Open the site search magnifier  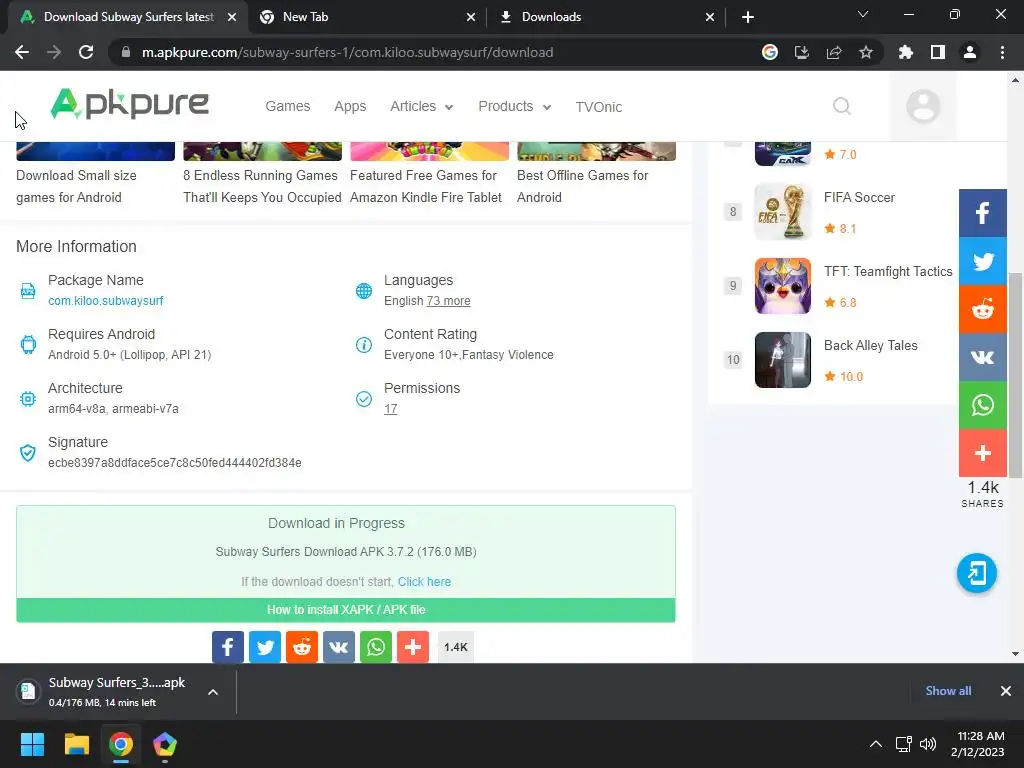(x=842, y=106)
